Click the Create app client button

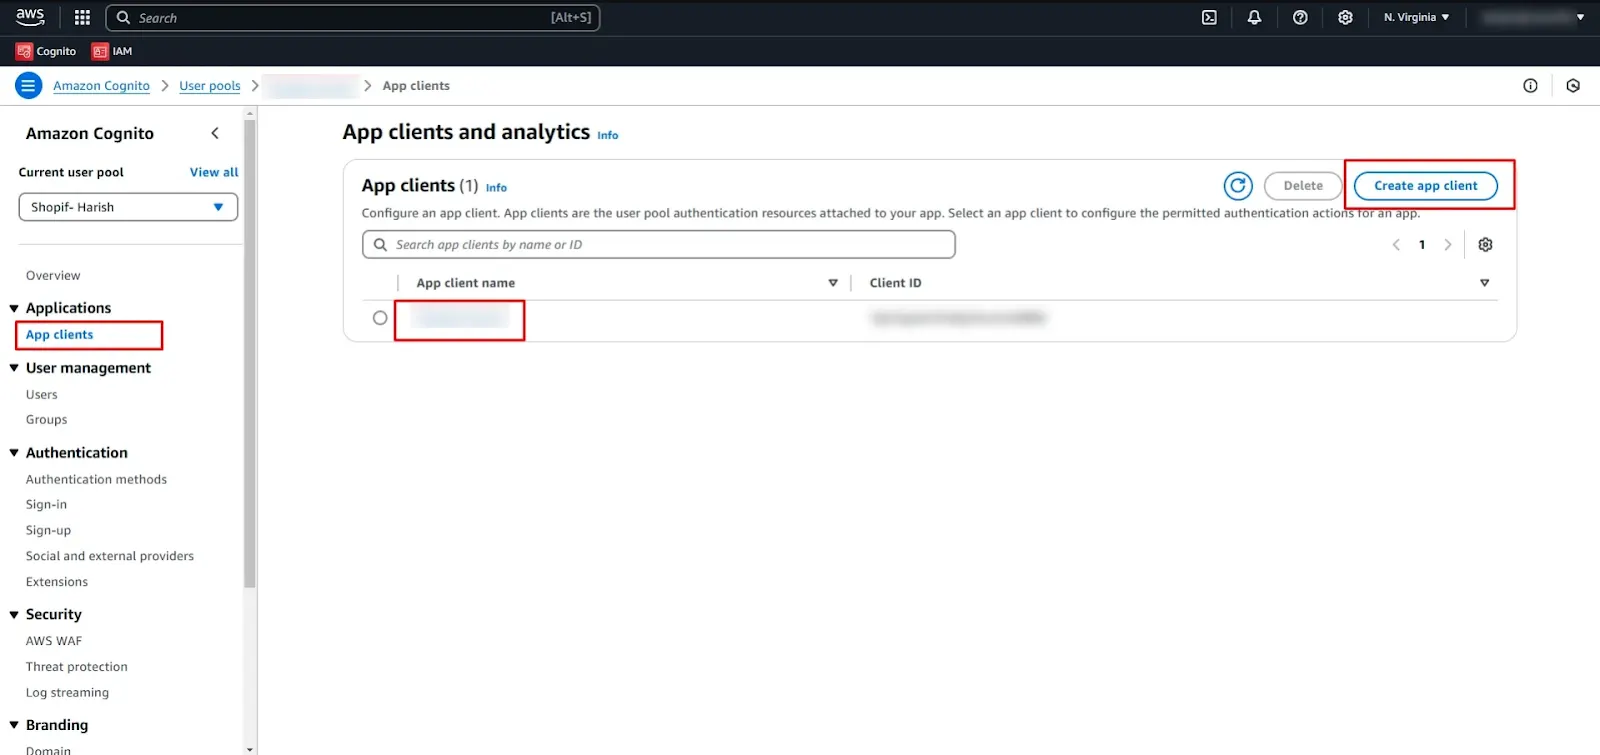[1425, 186]
